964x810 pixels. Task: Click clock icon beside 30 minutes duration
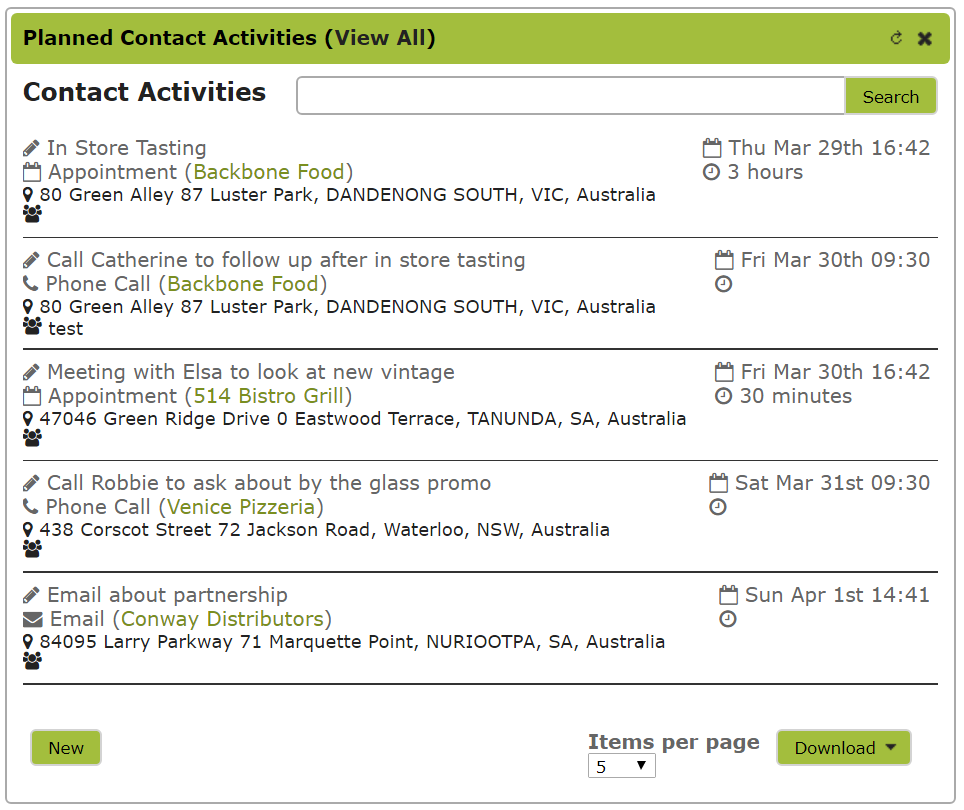coord(724,396)
